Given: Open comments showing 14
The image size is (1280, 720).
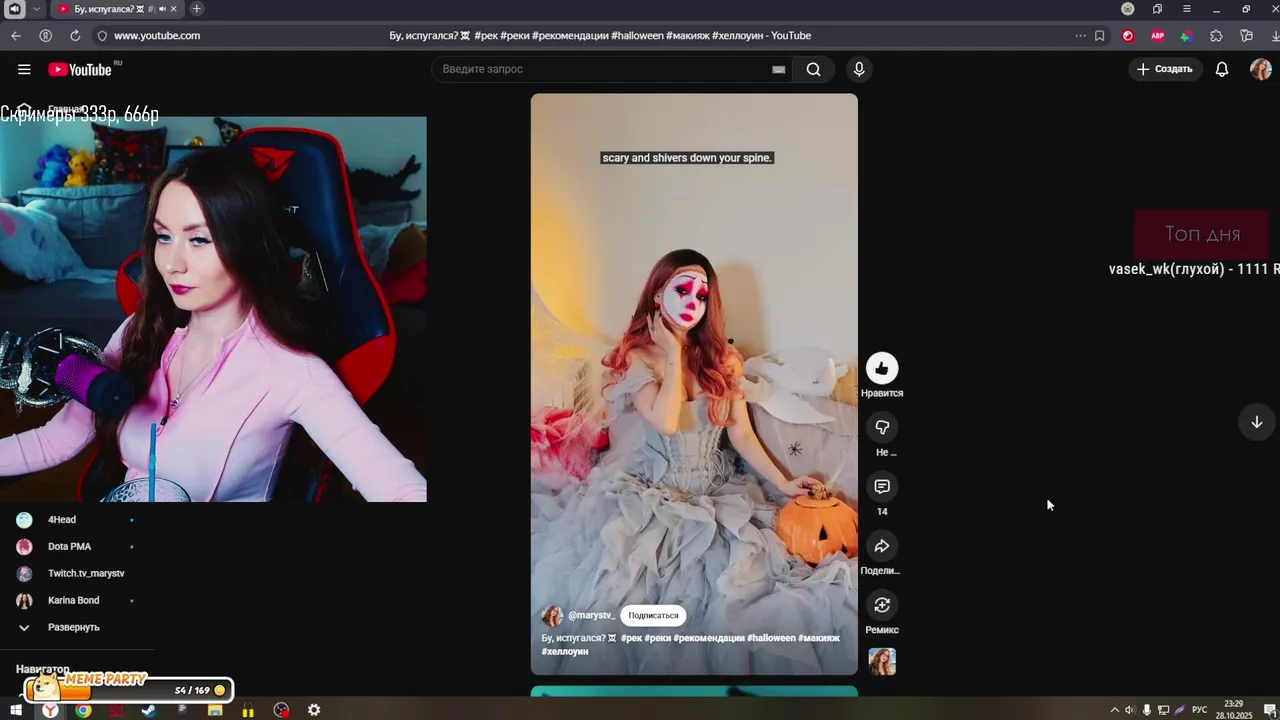Looking at the screenshot, I should click(882, 487).
